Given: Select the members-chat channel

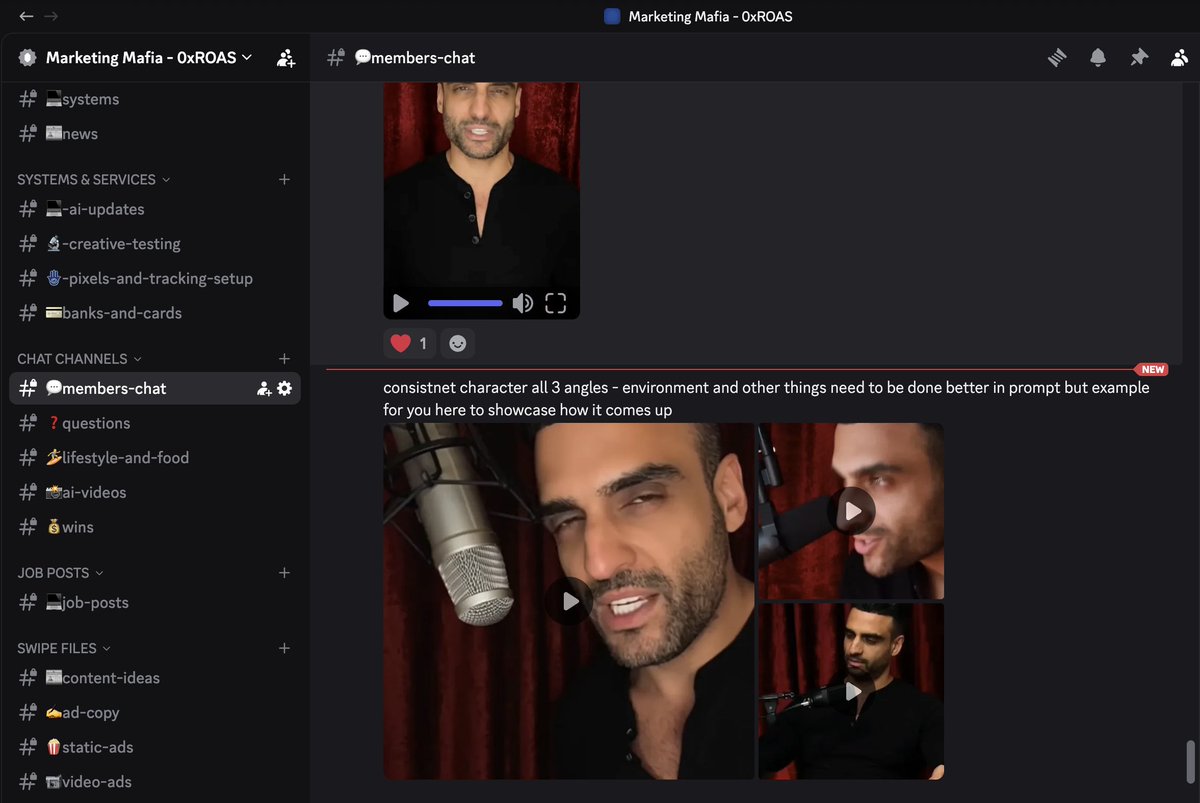Looking at the screenshot, I should click(155, 388).
